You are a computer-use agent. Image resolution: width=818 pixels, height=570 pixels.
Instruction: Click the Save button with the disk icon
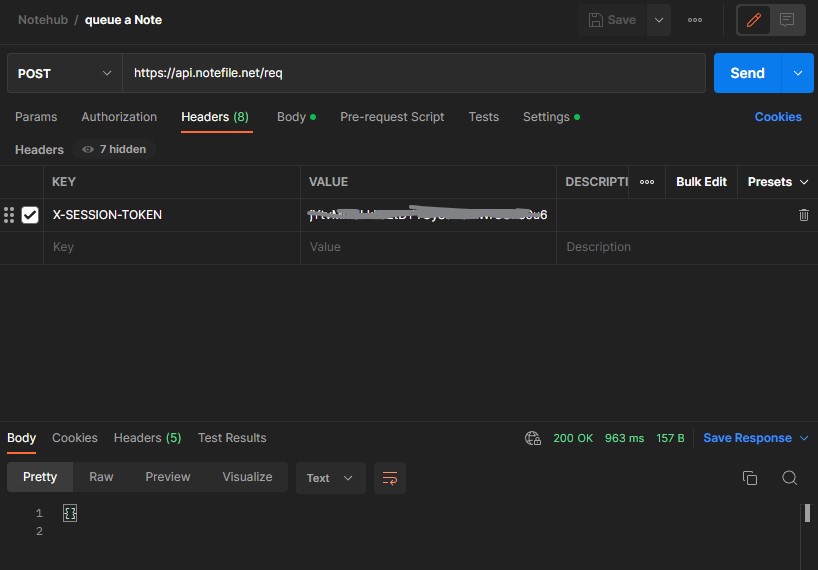click(612, 20)
